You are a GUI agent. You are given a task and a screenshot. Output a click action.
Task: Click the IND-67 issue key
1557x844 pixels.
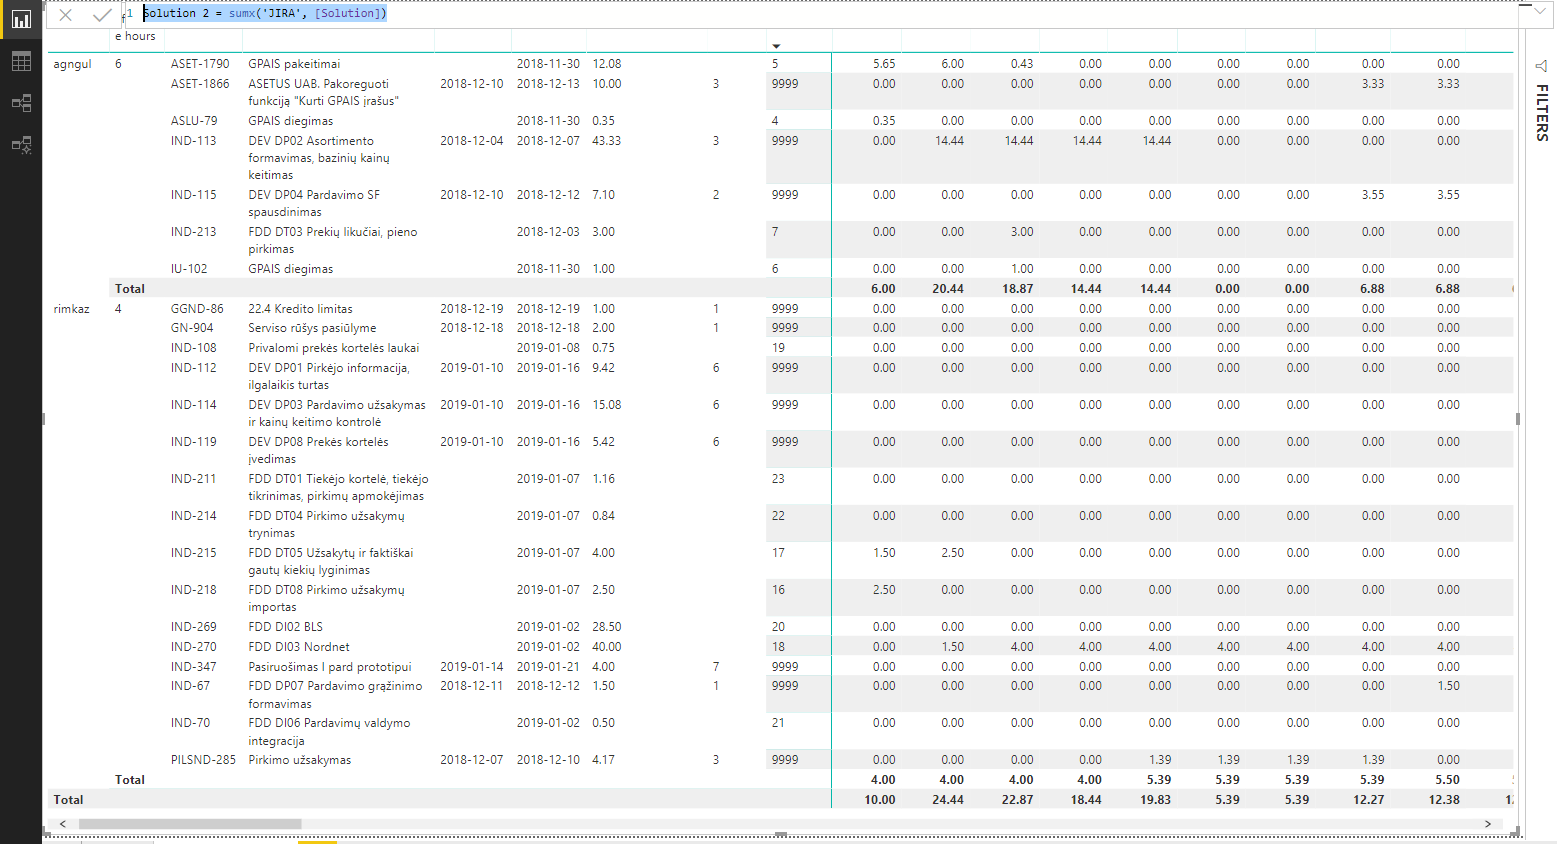point(190,686)
